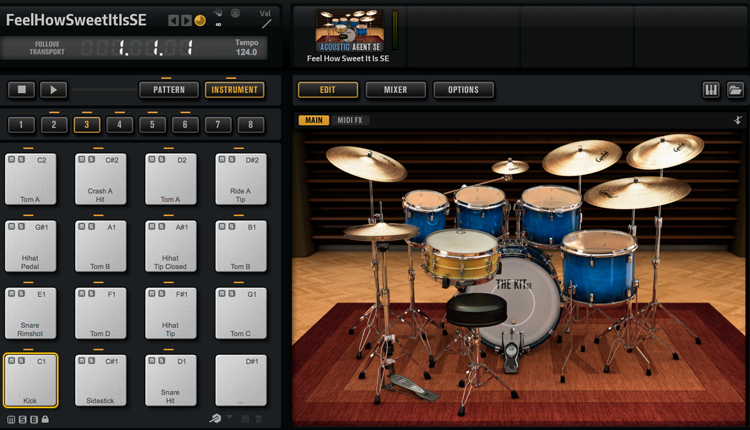Click the FeelHowSweetItIsSE kit name
This screenshot has width=750, height=430.
coord(76,20)
